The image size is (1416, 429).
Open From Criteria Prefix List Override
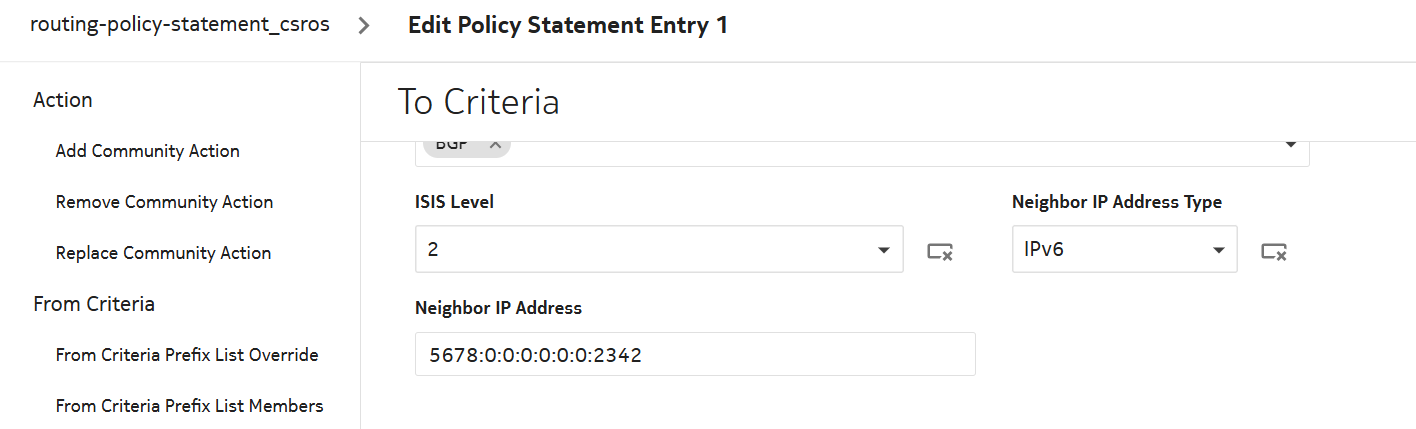tap(187, 355)
